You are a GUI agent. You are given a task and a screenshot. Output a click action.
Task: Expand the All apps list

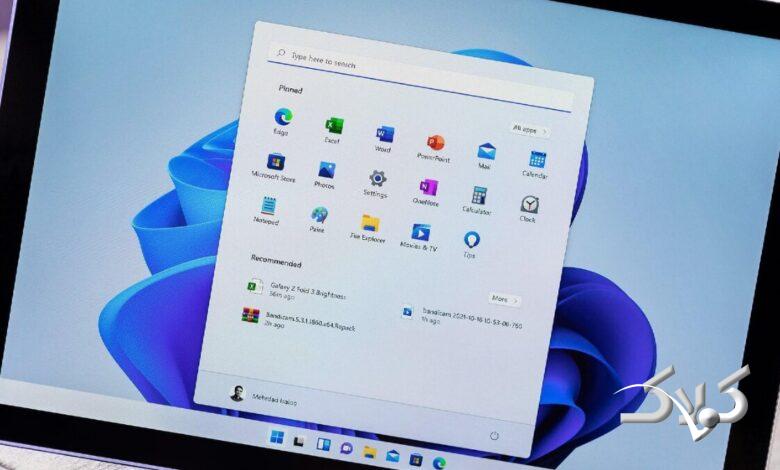pos(528,129)
